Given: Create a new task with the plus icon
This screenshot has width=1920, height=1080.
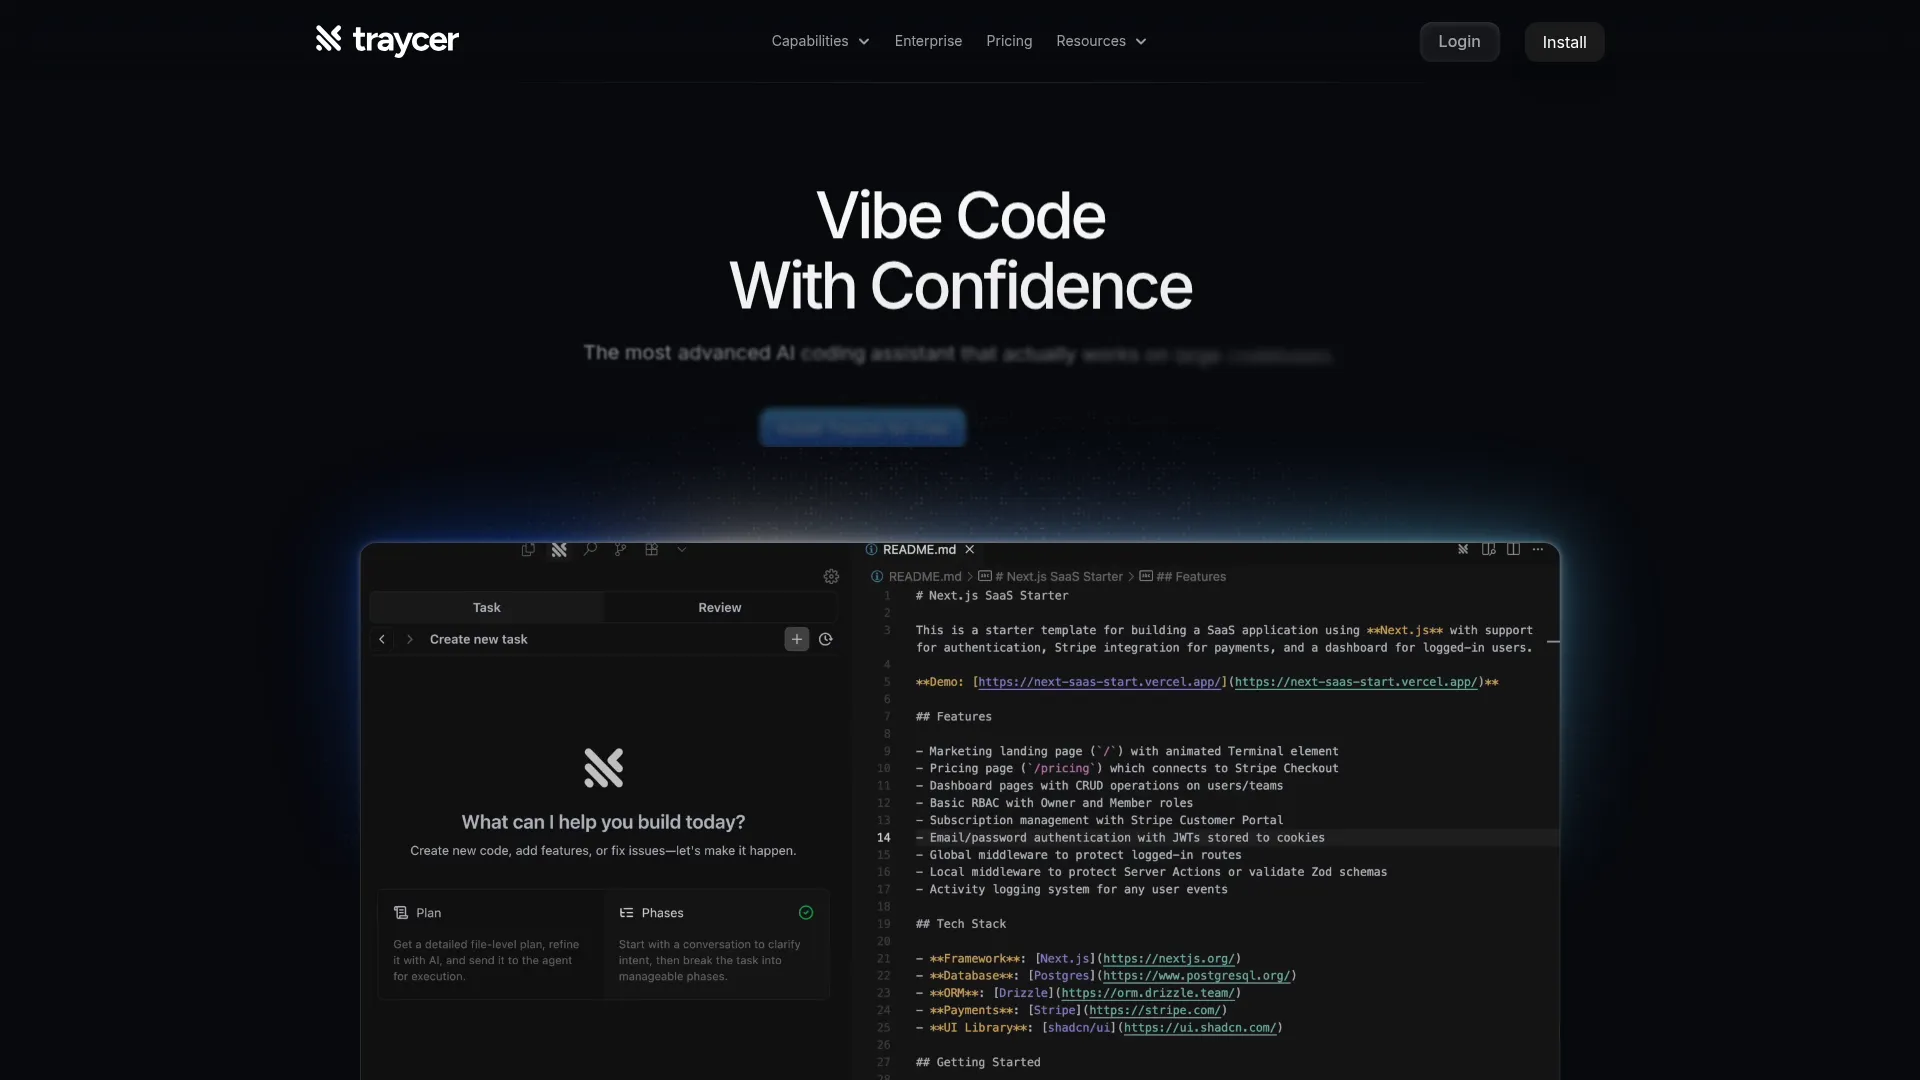Looking at the screenshot, I should pos(796,639).
